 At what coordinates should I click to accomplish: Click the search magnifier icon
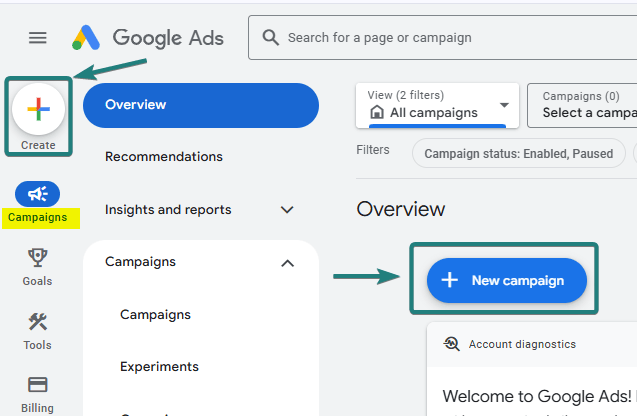[271, 37]
